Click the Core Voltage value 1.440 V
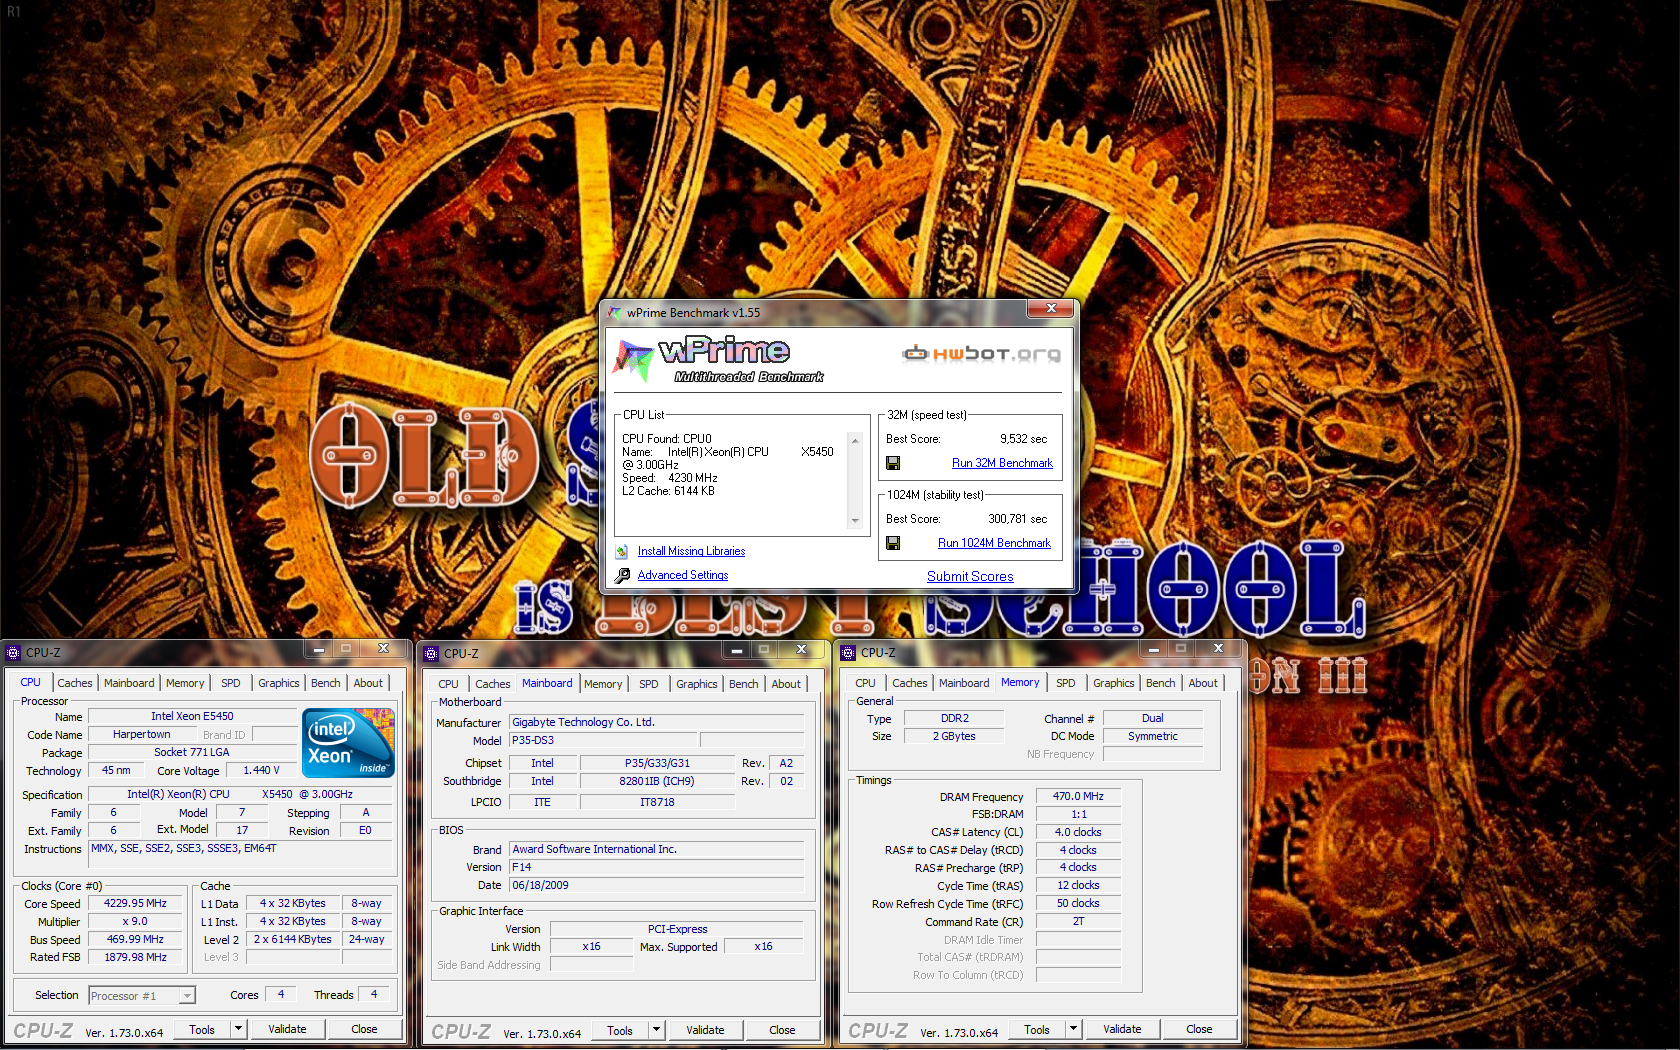The width and height of the screenshot is (1680, 1050). 261,770
